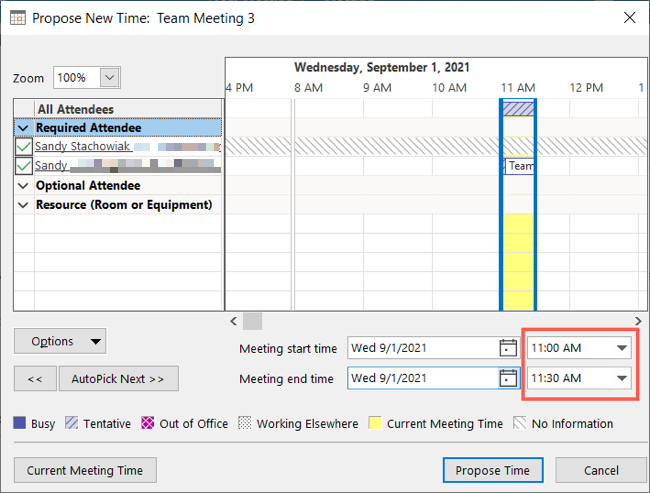Click the previous AutoPick arrows button
The image size is (650, 493).
point(35,379)
